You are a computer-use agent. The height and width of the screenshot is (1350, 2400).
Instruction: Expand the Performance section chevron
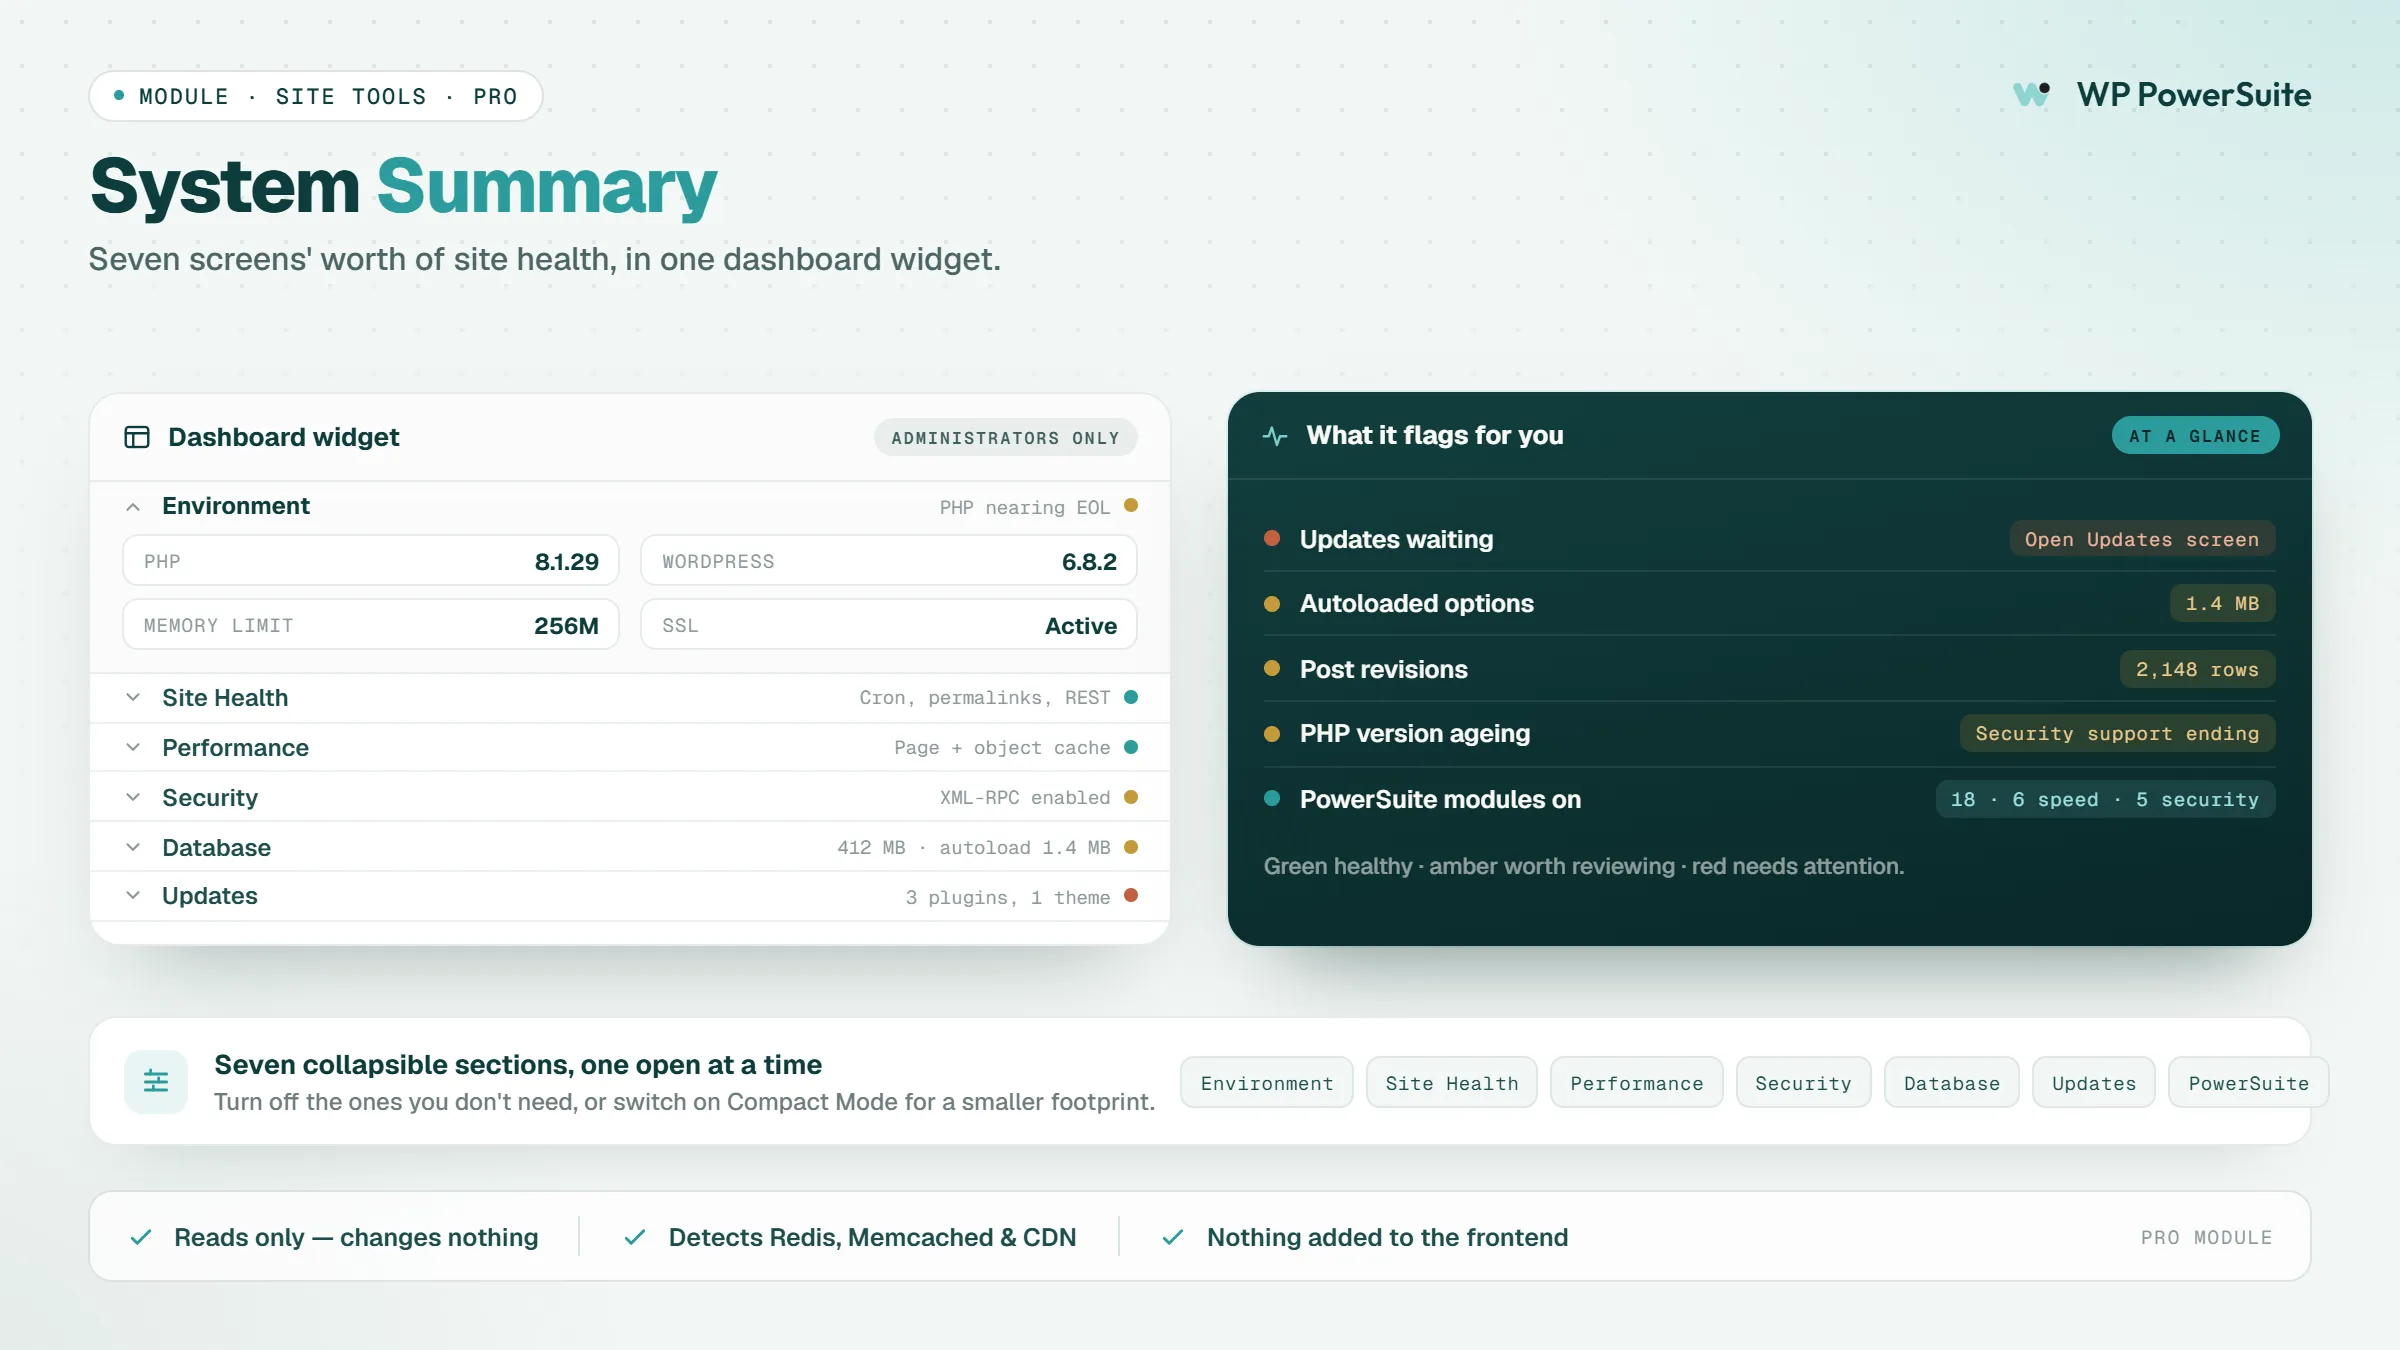coord(133,747)
